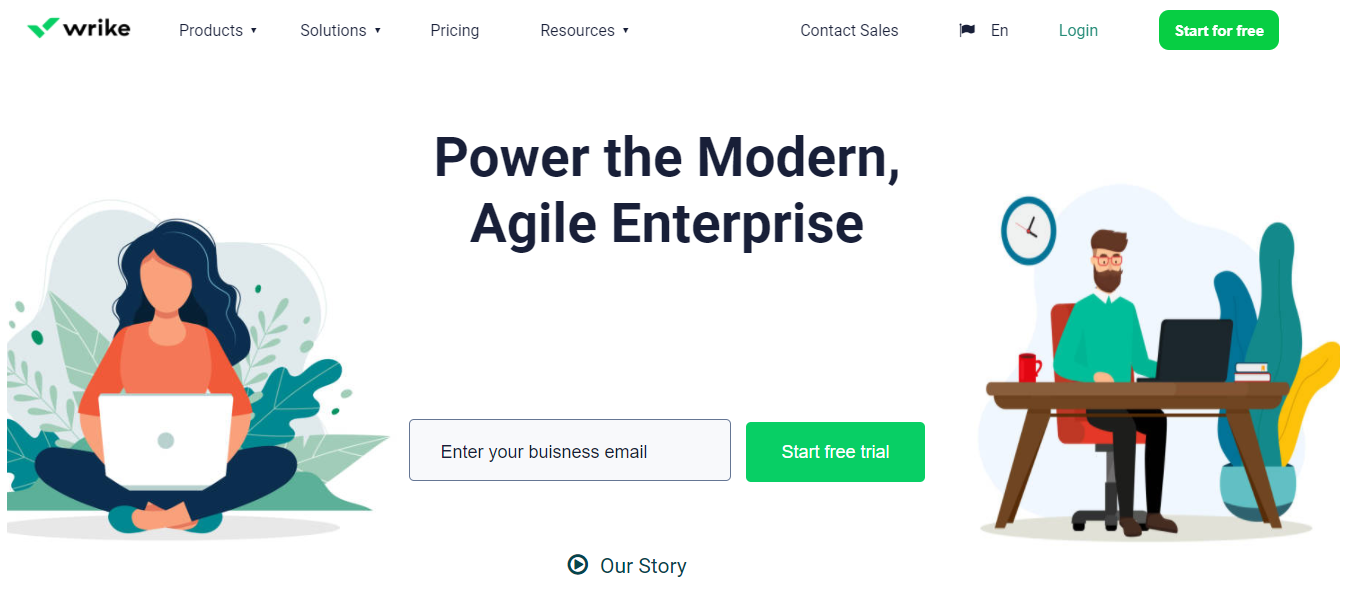Click the play circle icon beside Our Story
The width and height of the screenshot is (1347, 614).
[x=577, y=565]
